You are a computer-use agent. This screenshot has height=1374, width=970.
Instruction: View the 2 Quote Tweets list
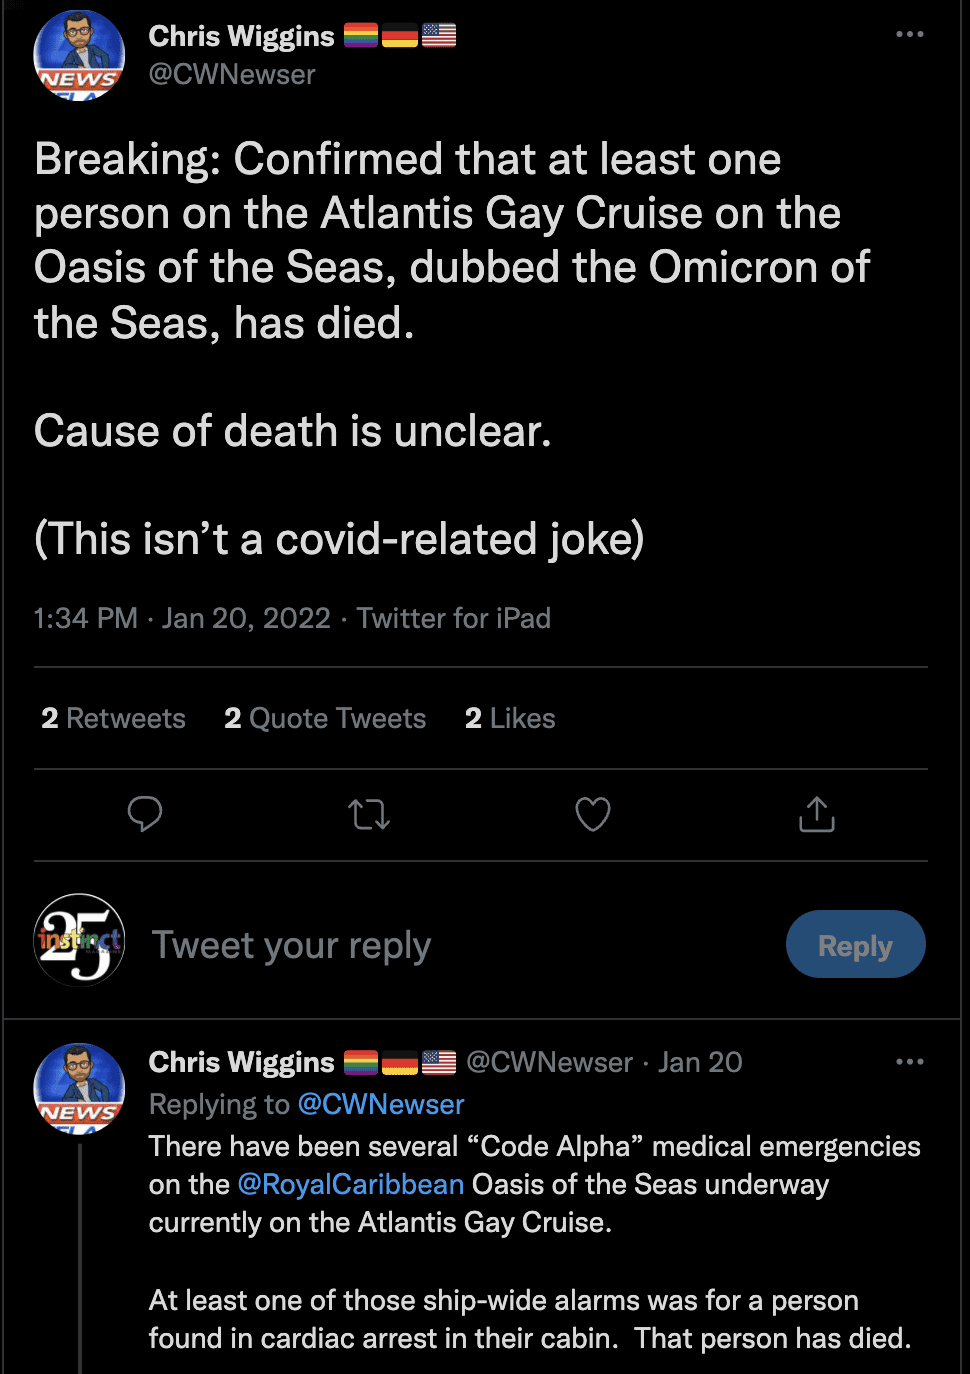[x=325, y=718]
